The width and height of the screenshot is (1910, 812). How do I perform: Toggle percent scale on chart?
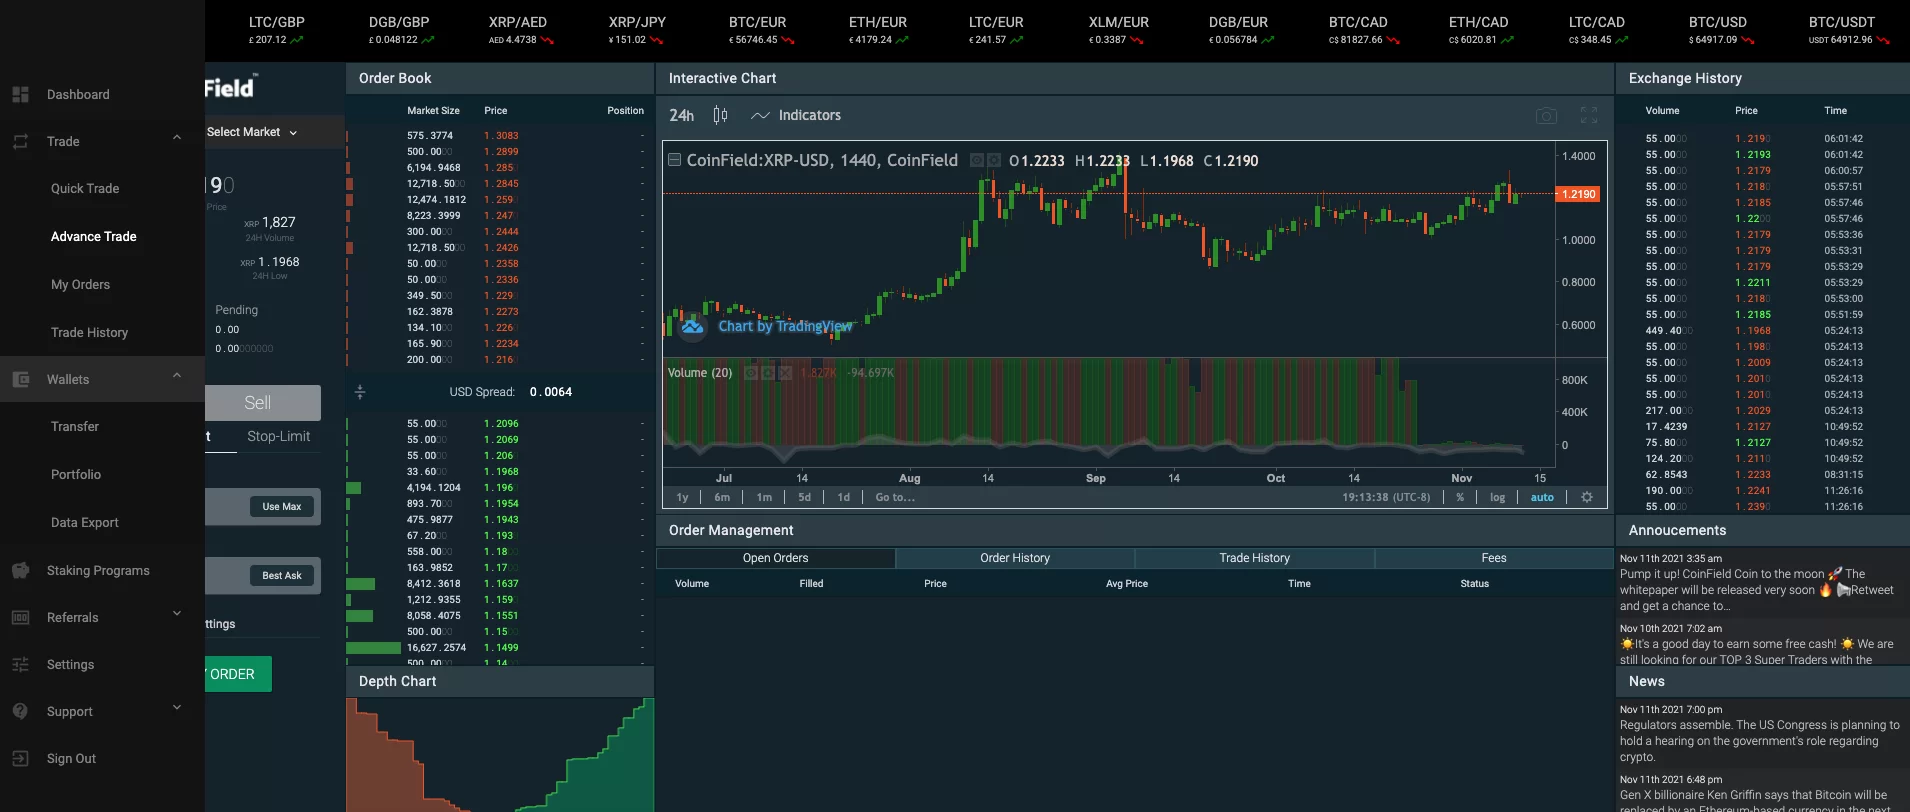(x=1460, y=497)
